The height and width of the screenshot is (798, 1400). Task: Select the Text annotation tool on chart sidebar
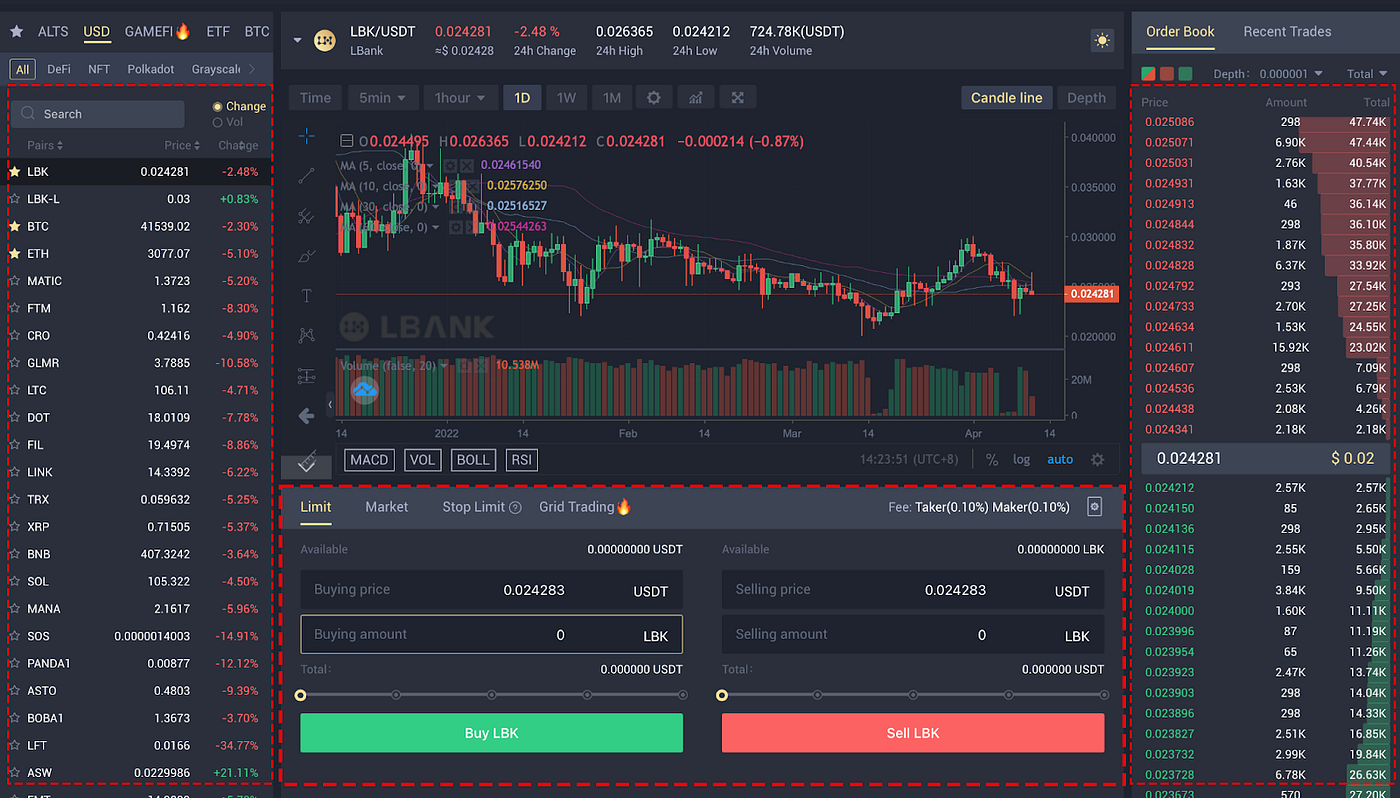[306, 296]
